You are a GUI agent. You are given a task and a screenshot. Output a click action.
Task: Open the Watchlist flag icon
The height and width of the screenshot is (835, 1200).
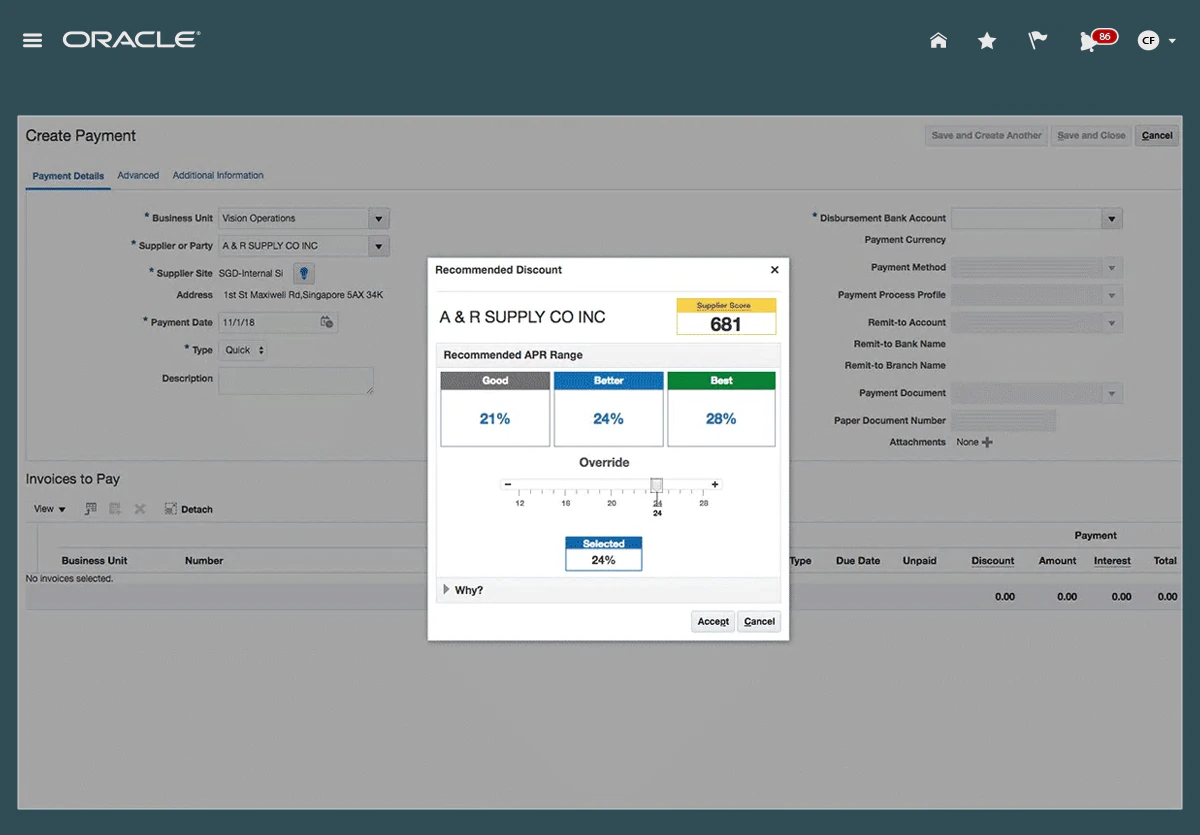pos(1038,41)
